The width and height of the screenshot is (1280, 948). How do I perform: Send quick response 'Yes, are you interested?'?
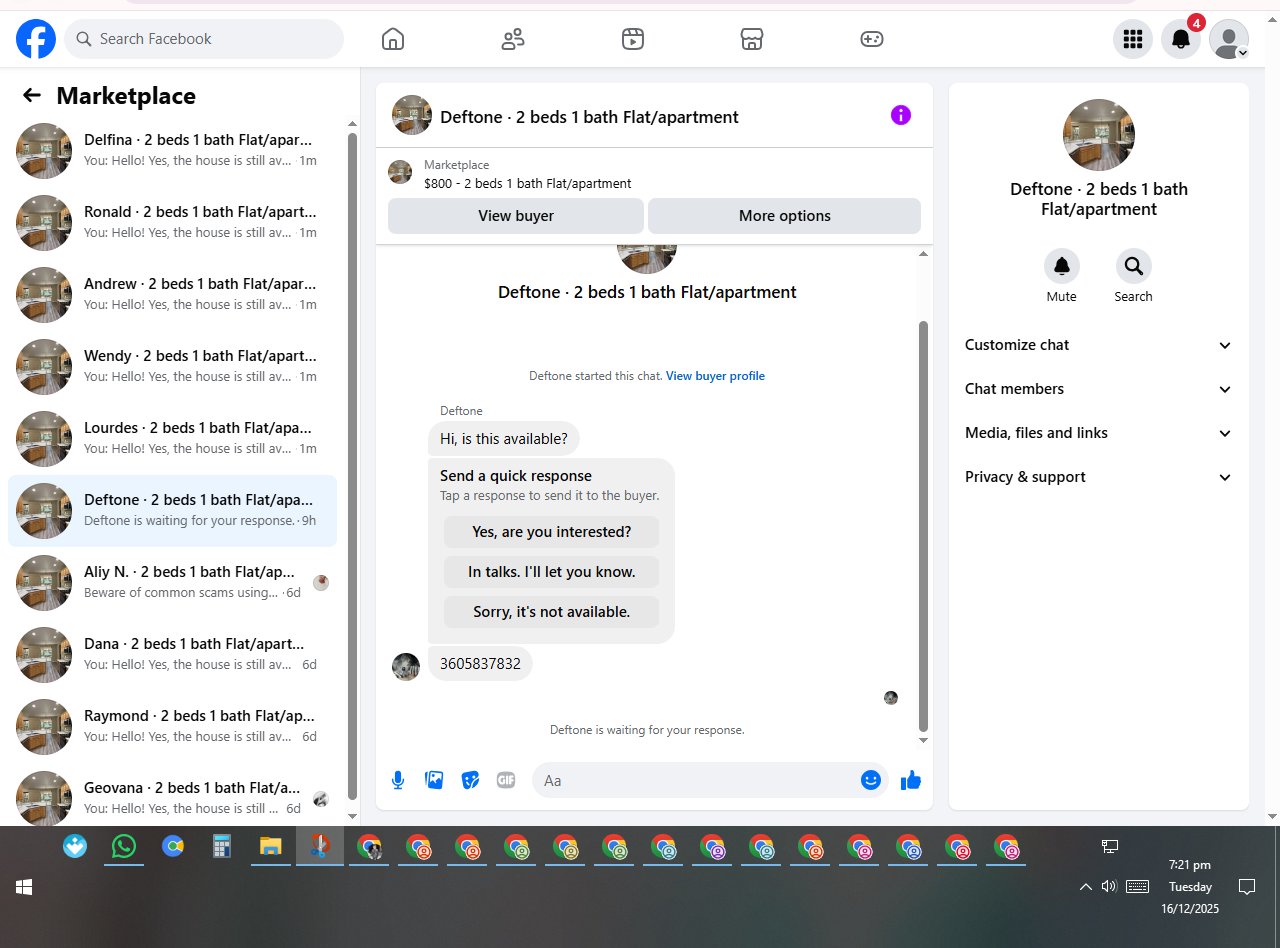click(x=552, y=532)
